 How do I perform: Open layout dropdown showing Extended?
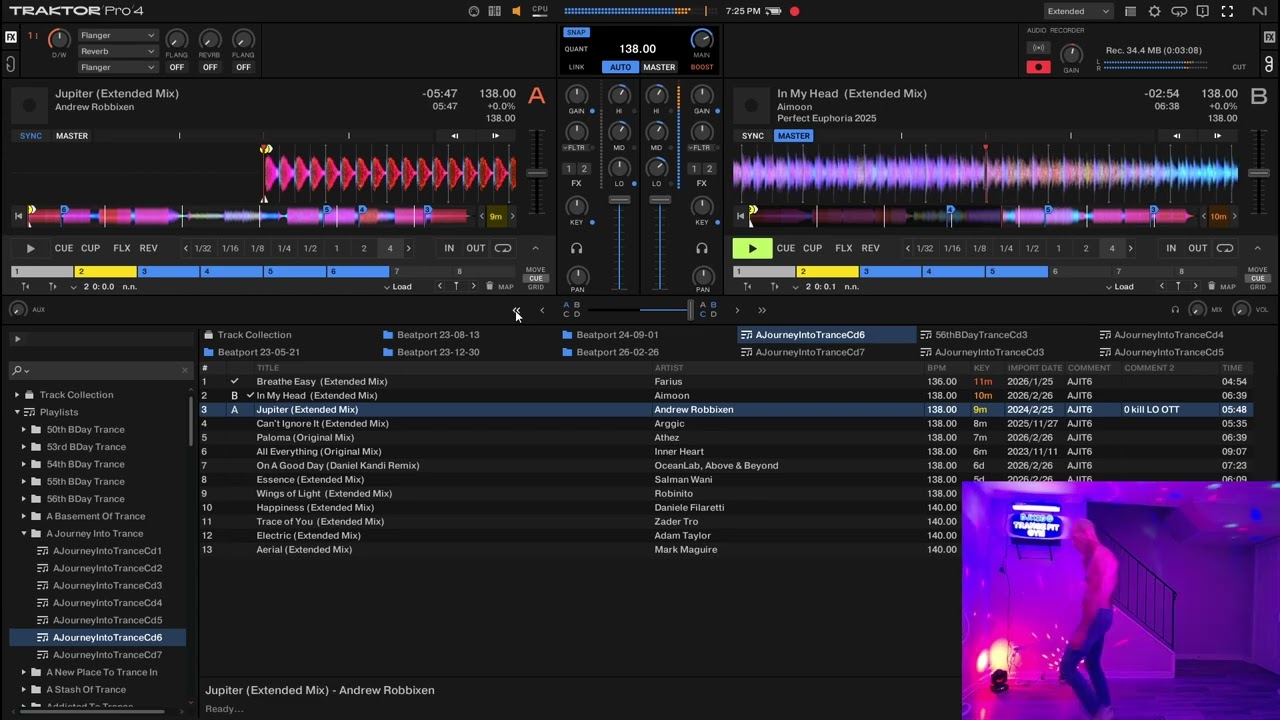[1077, 11]
